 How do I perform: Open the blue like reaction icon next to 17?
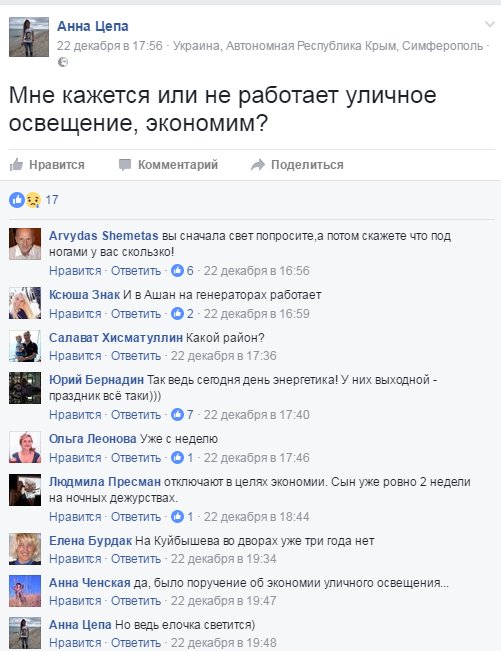(17, 200)
